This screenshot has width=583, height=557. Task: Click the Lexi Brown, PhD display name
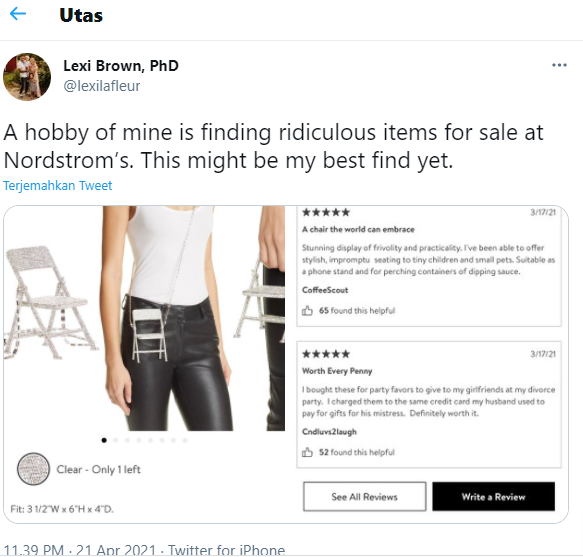point(121,65)
